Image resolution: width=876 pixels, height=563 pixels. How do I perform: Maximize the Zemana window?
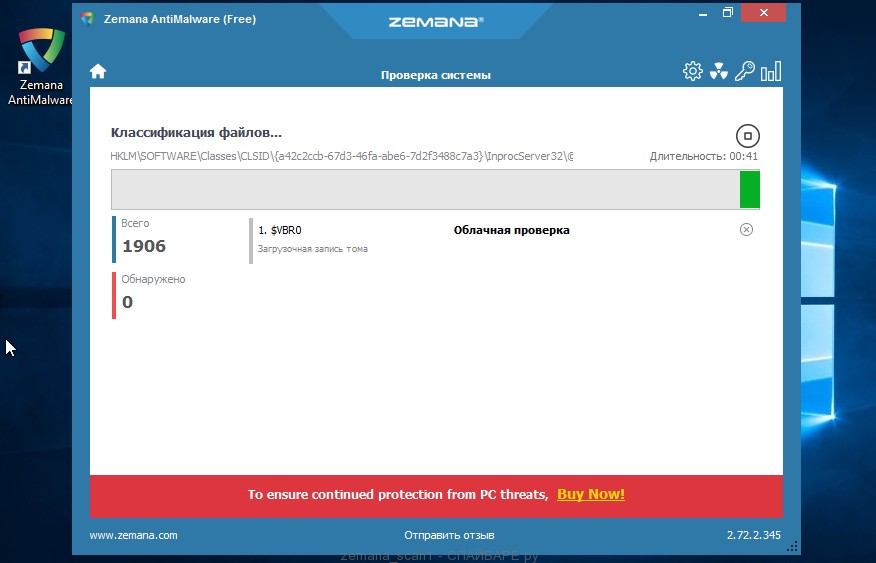pos(727,12)
